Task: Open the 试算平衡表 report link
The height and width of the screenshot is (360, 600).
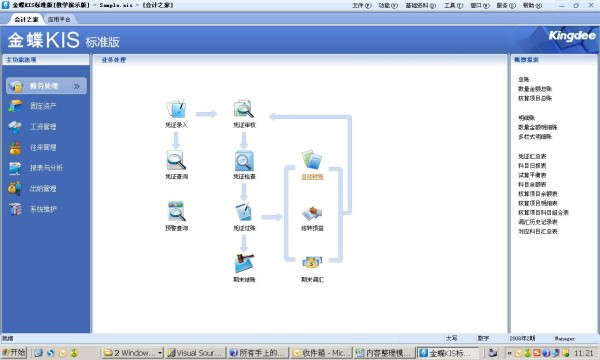Action: (532, 175)
